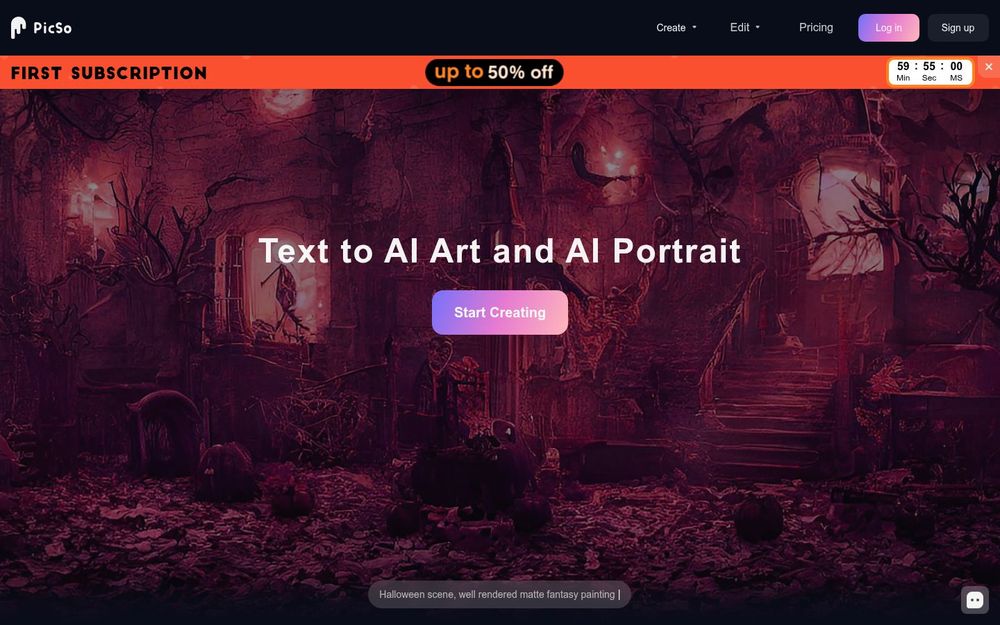Click the seconds value in the countdown

coord(929,66)
